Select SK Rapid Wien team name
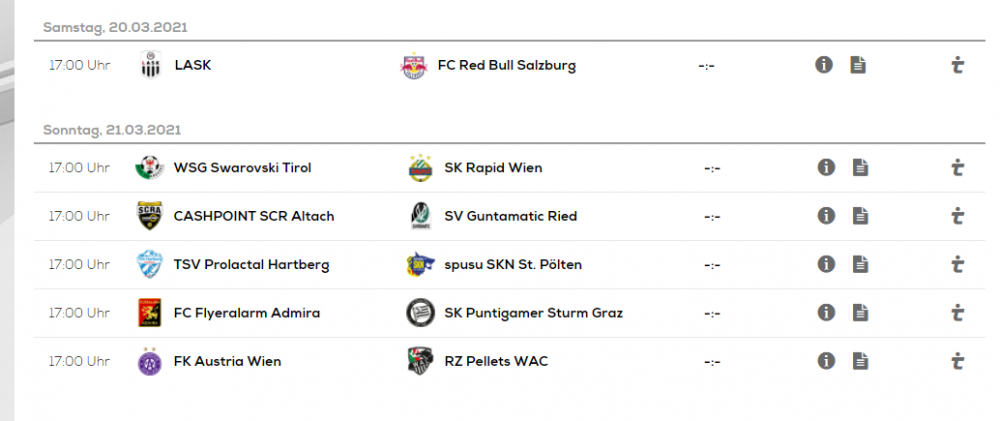The image size is (1000, 421). point(493,168)
